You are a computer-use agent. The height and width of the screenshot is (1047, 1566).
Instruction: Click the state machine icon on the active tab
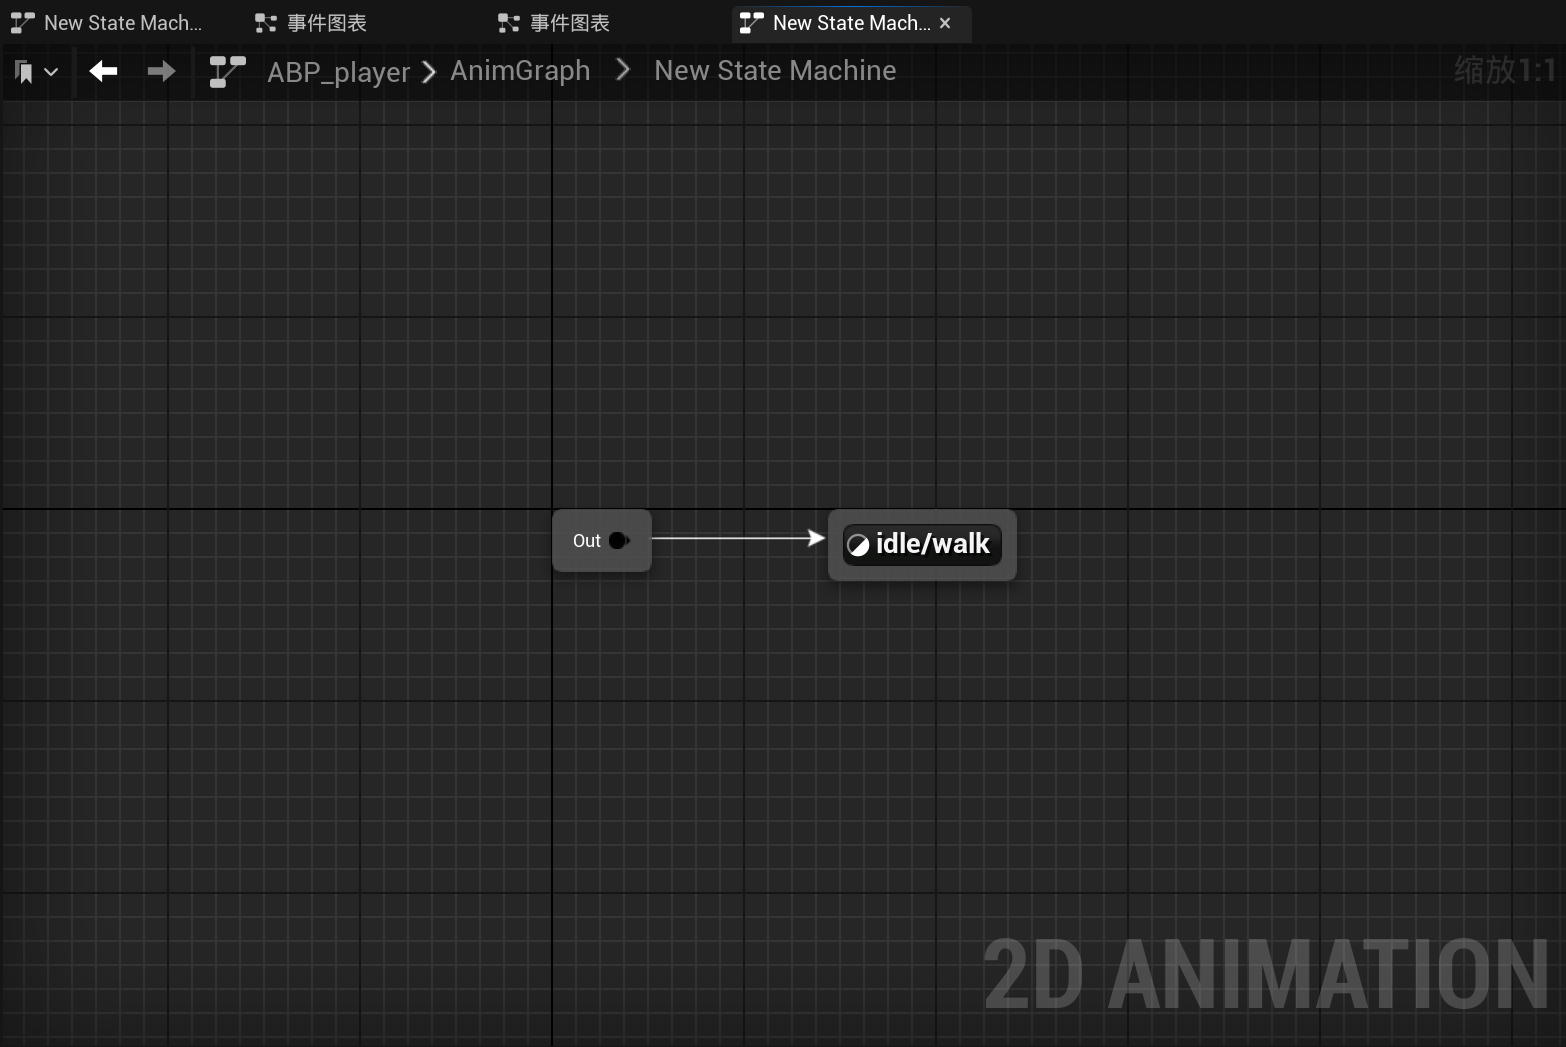click(x=752, y=23)
